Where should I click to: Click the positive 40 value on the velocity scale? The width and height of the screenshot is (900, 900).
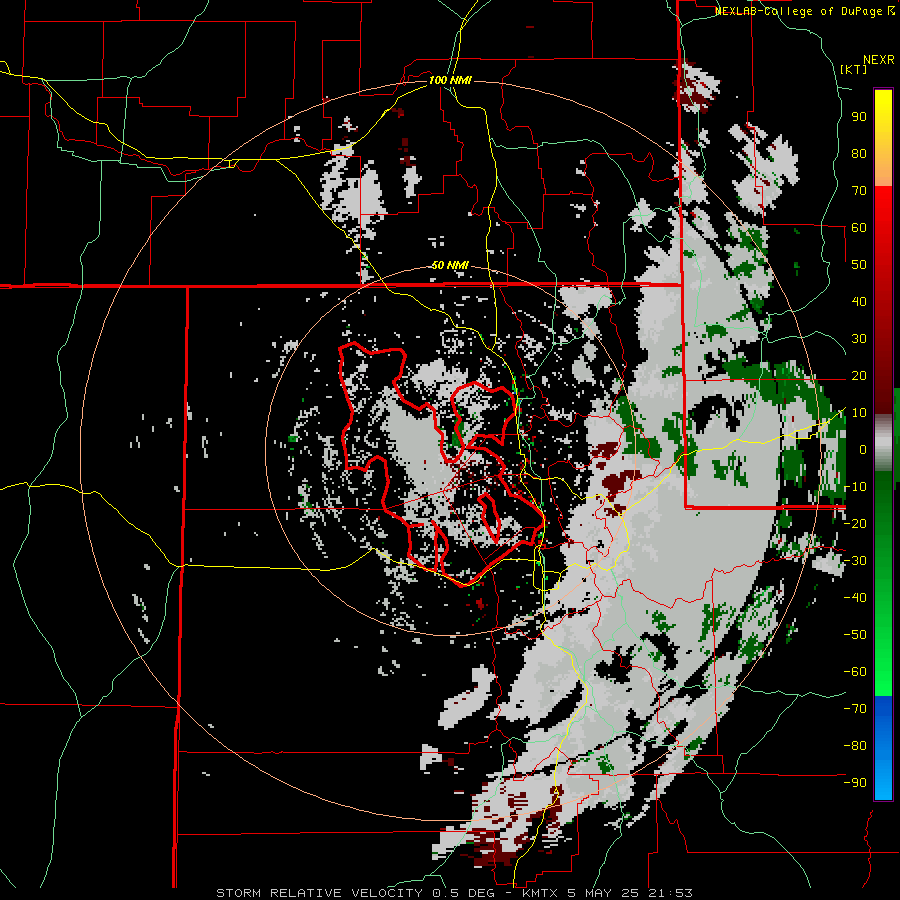coord(859,302)
